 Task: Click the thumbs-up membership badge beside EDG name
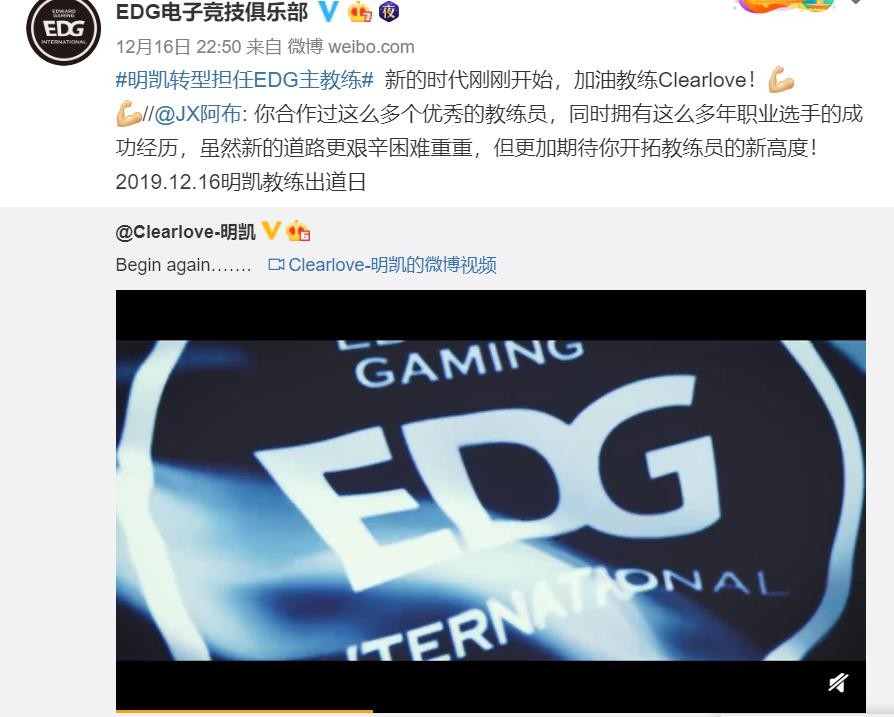[x=360, y=11]
